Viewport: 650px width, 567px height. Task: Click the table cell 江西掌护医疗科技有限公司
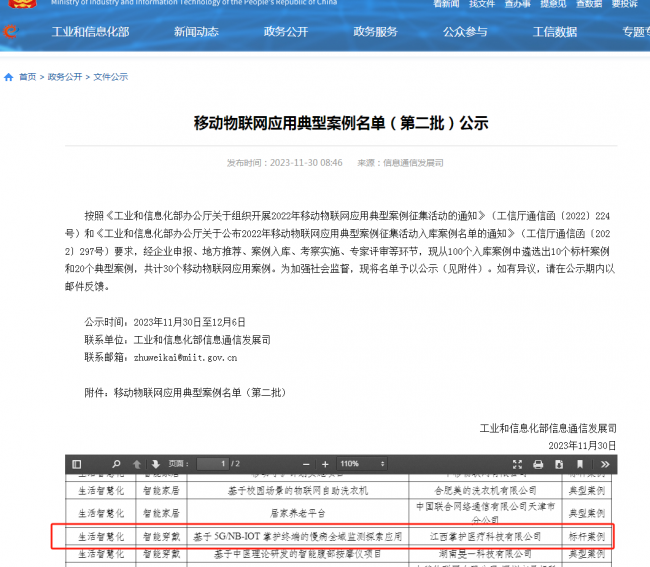(x=485, y=537)
